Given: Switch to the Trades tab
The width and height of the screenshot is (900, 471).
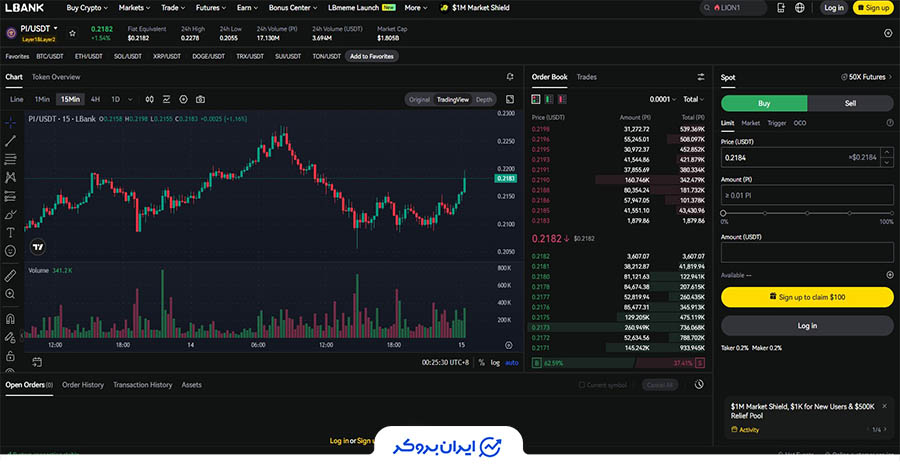Looking at the screenshot, I should tap(587, 76).
